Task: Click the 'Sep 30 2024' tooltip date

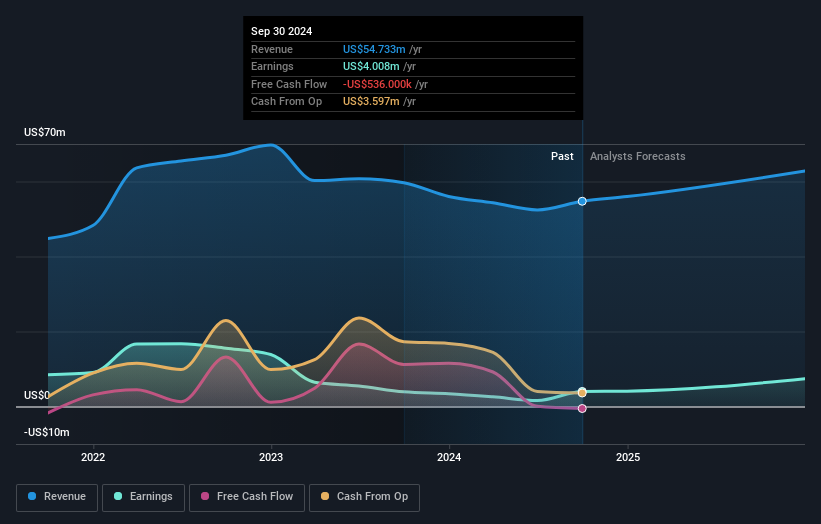Action: [281, 31]
